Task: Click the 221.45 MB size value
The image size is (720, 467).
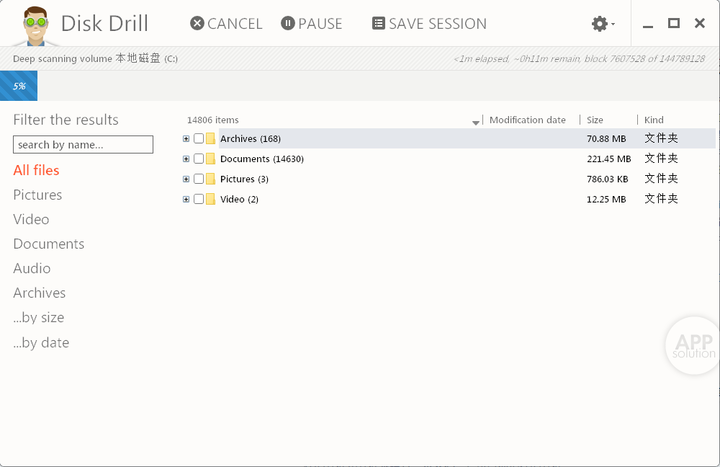Action: (609, 159)
